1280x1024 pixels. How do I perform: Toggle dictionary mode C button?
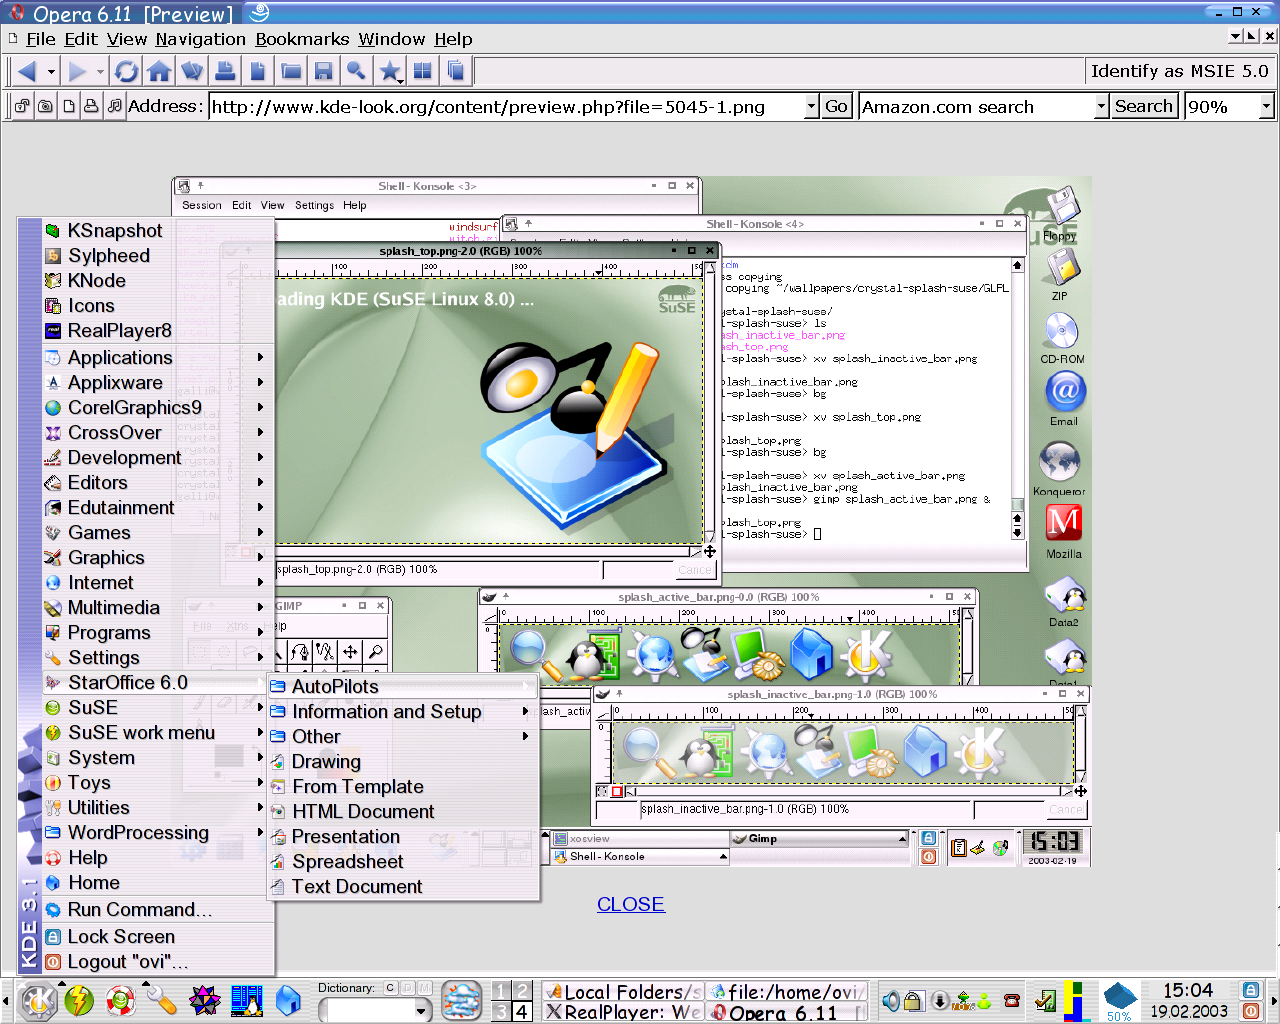pos(391,988)
